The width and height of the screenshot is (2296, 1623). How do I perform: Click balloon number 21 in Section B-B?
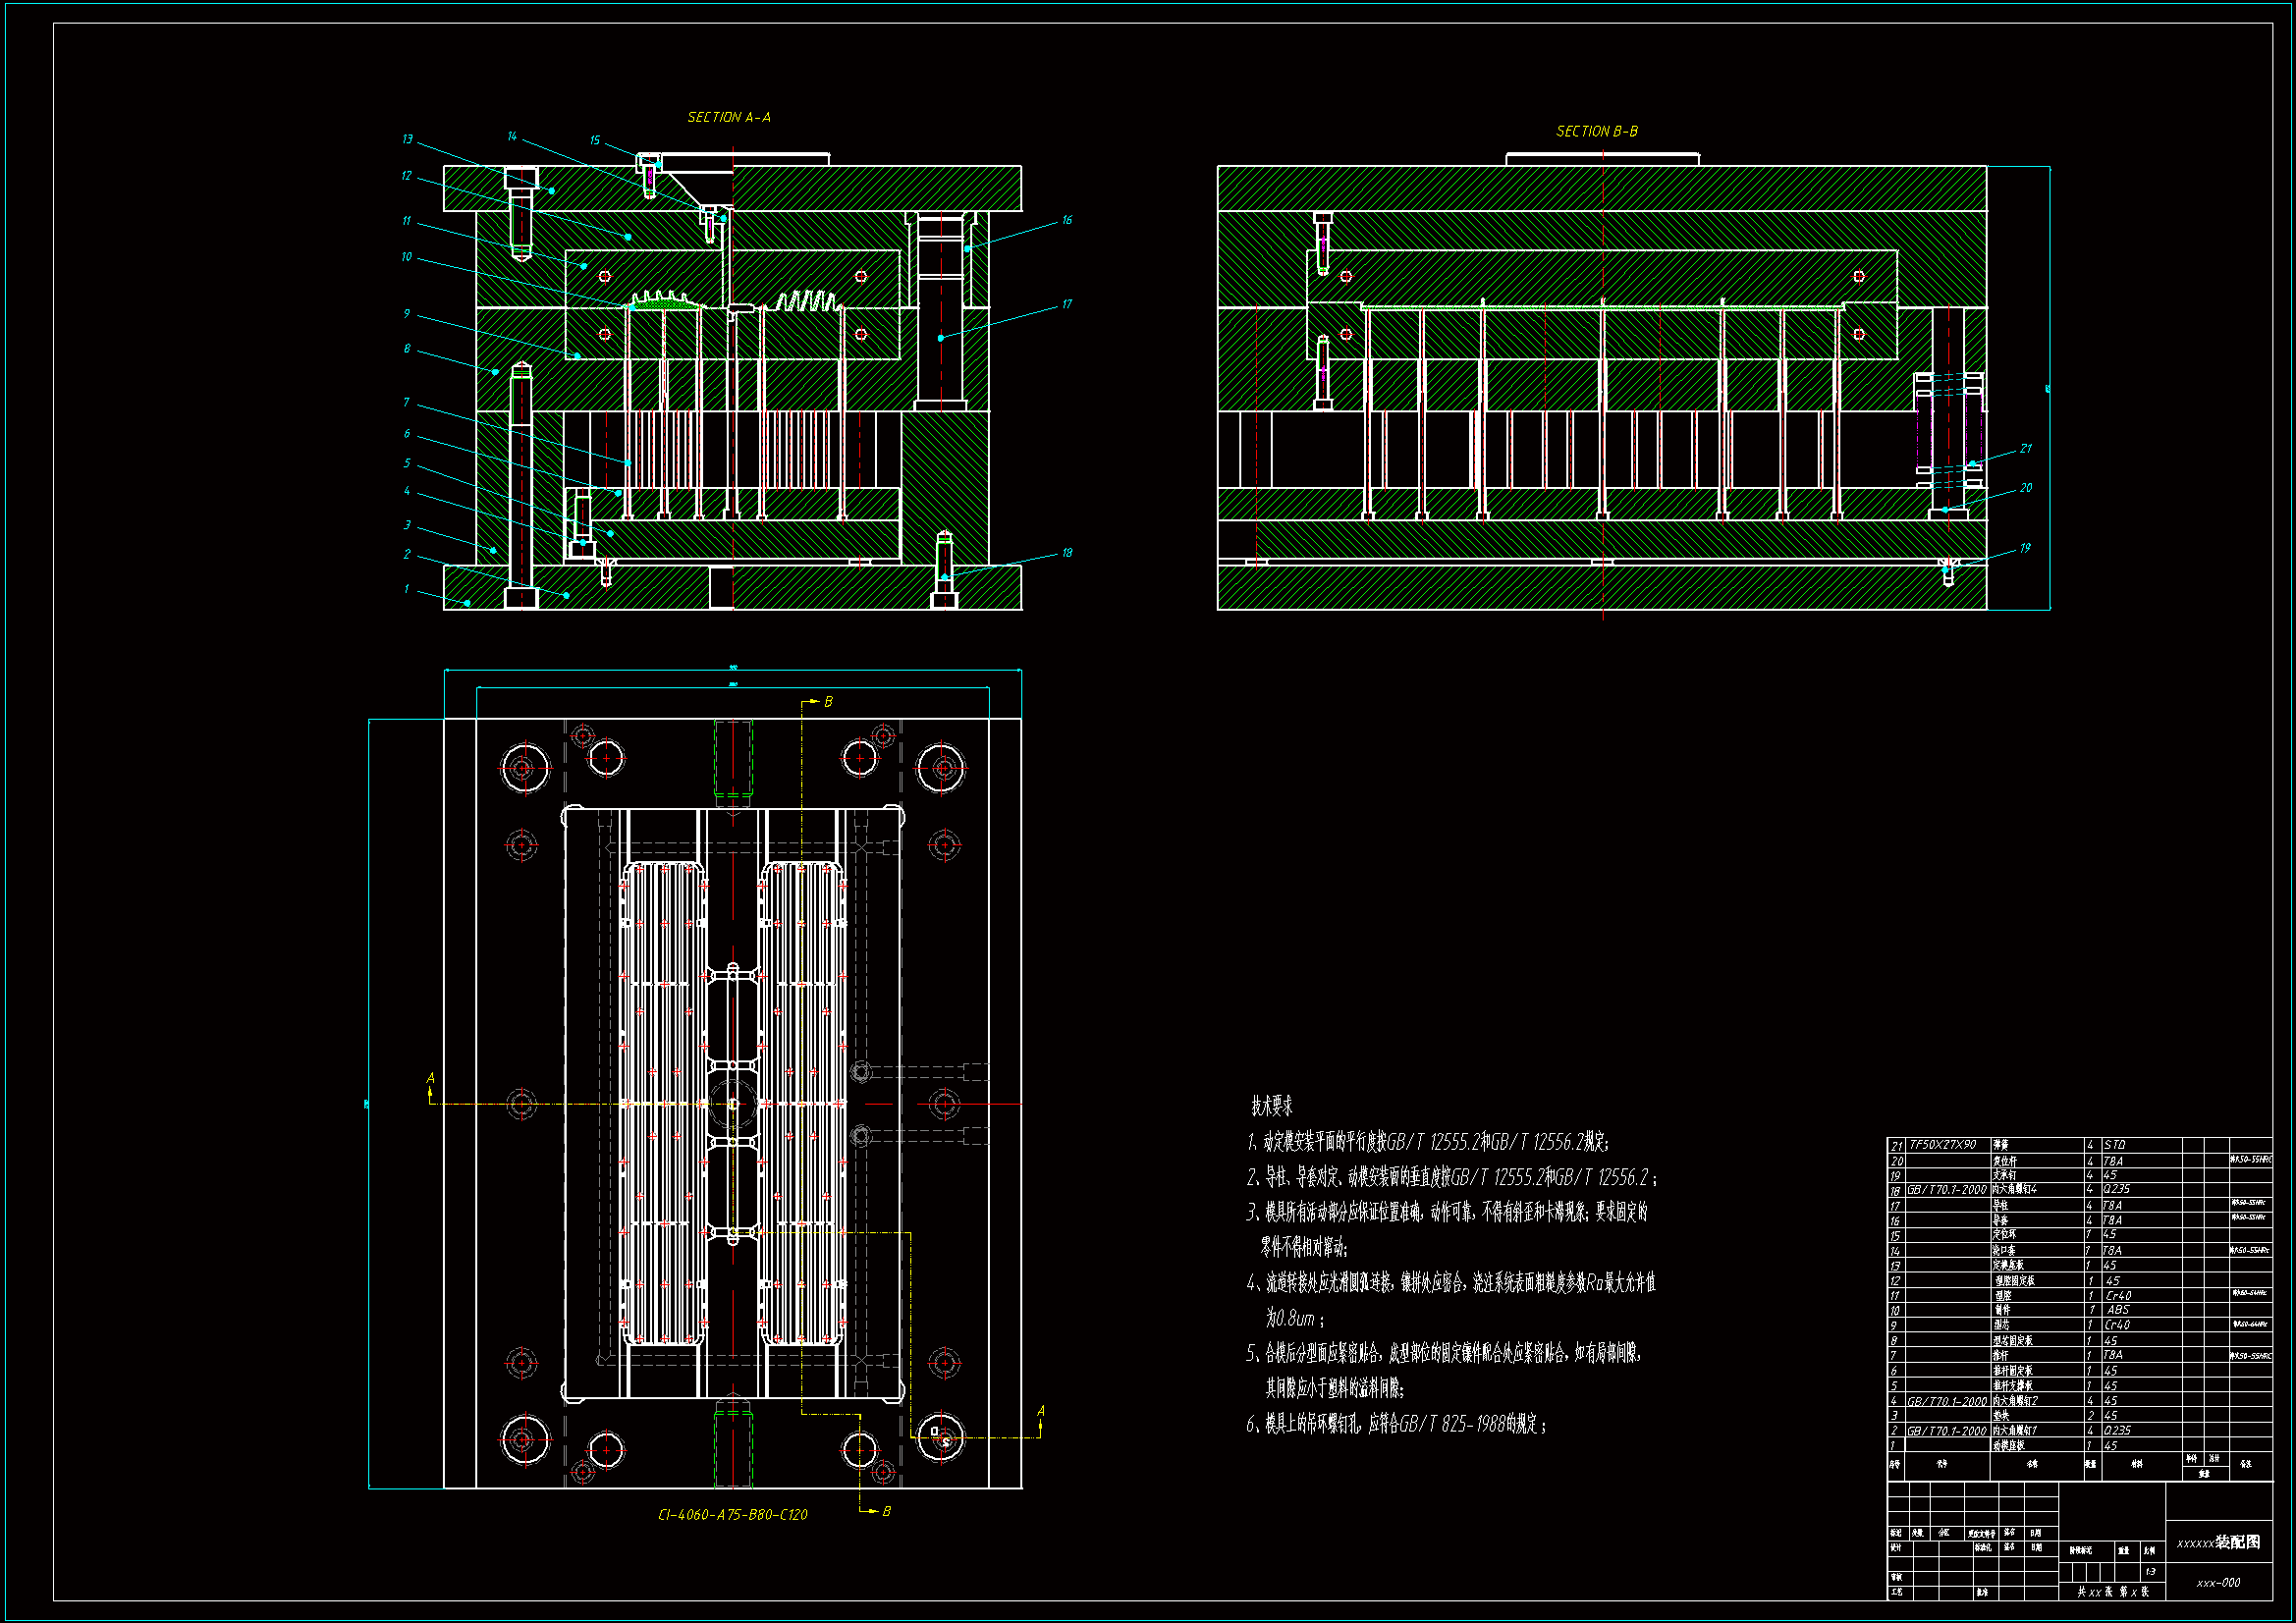pyautogui.click(x=2025, y=449)
